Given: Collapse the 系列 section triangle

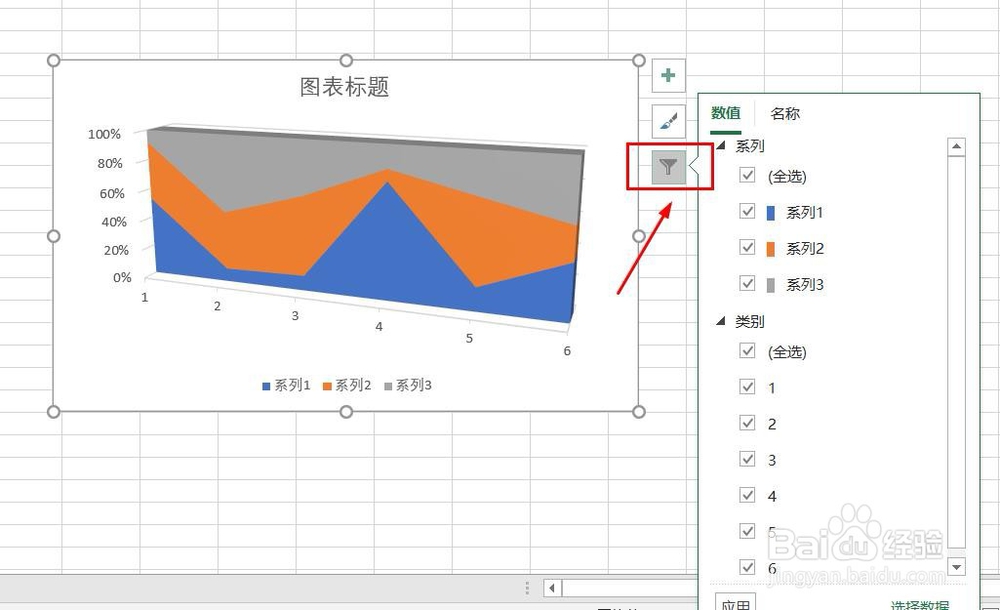Looking at the screenshot, I should click(720, 146).
